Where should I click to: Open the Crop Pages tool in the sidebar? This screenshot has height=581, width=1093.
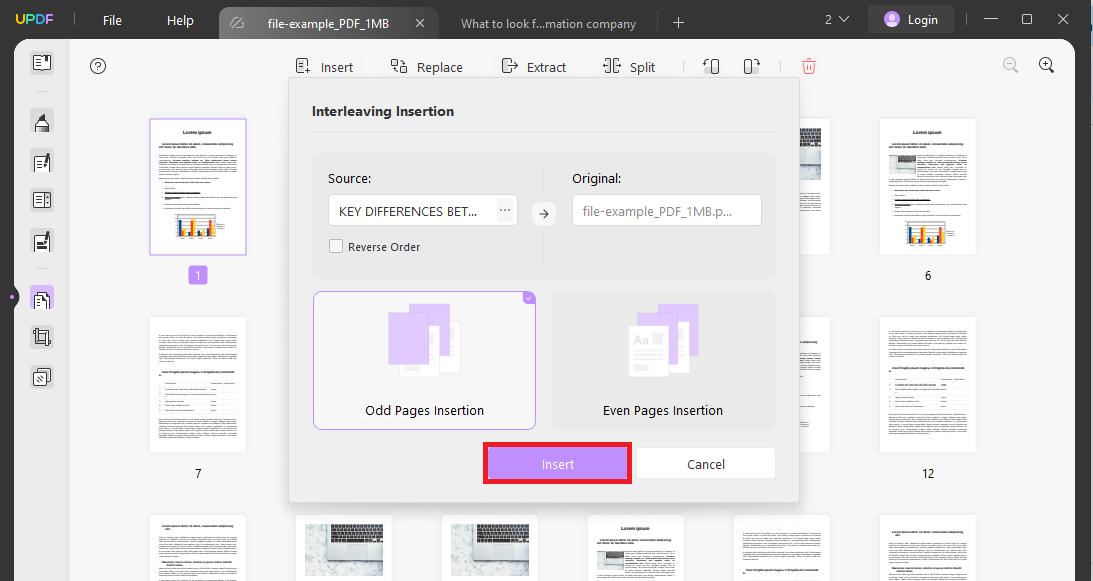41,337
